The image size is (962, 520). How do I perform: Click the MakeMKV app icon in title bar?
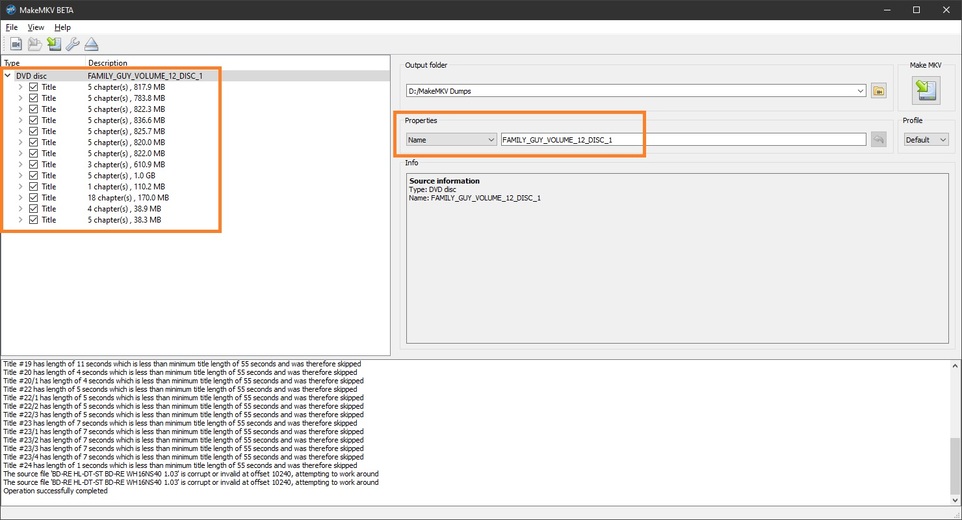(x=10, y=10)
